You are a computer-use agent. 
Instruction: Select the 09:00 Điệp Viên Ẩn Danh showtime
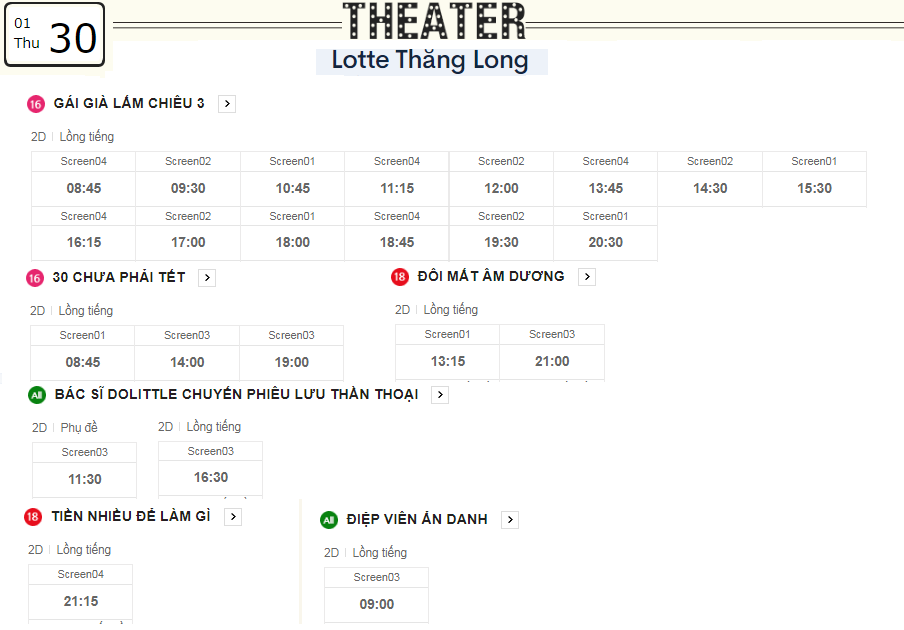point(376,595)
